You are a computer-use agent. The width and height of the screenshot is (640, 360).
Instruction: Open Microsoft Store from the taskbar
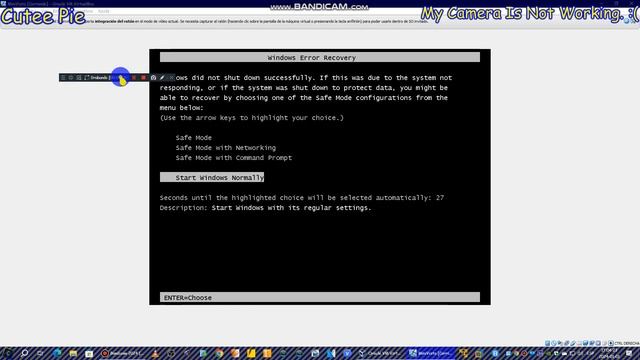[x=89, y=353]
